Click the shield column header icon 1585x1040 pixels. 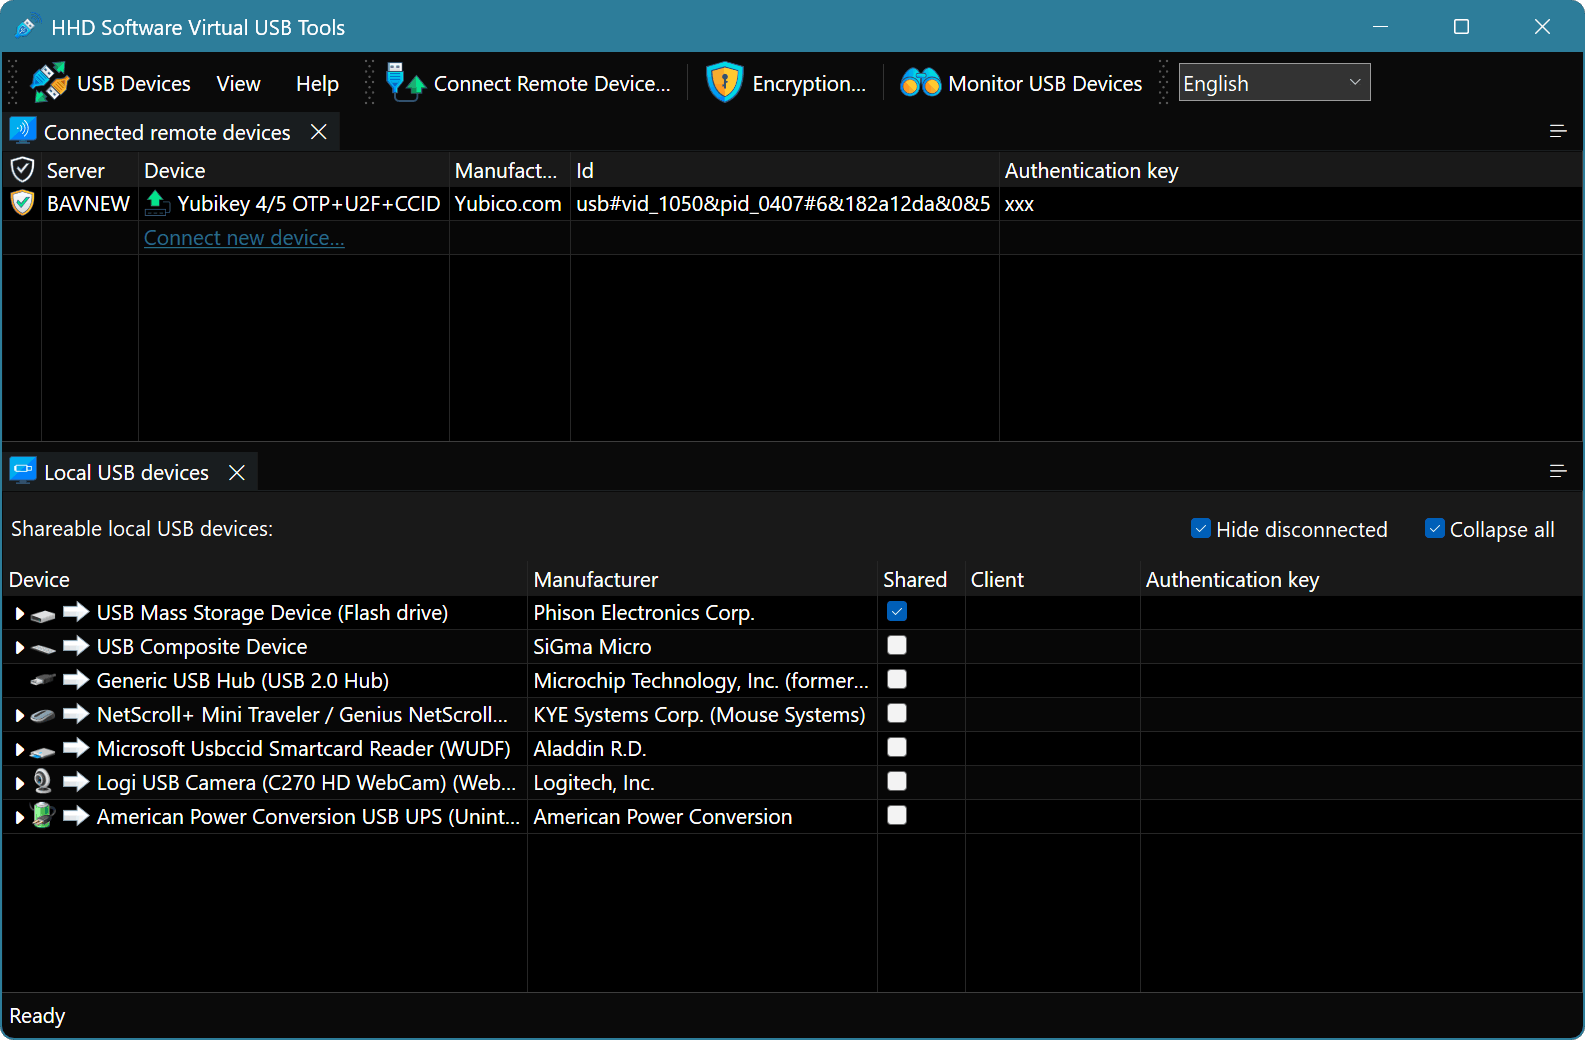22,170
